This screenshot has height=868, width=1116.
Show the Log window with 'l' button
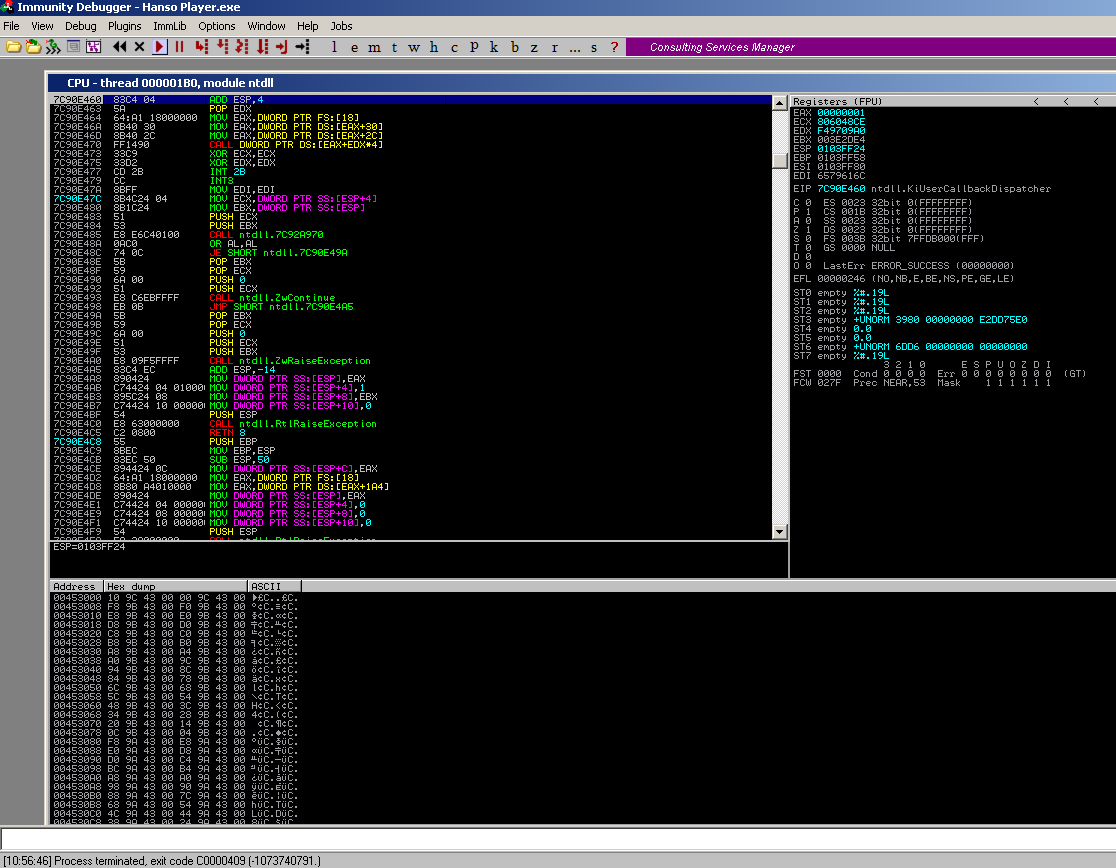[x=335, y=47]
